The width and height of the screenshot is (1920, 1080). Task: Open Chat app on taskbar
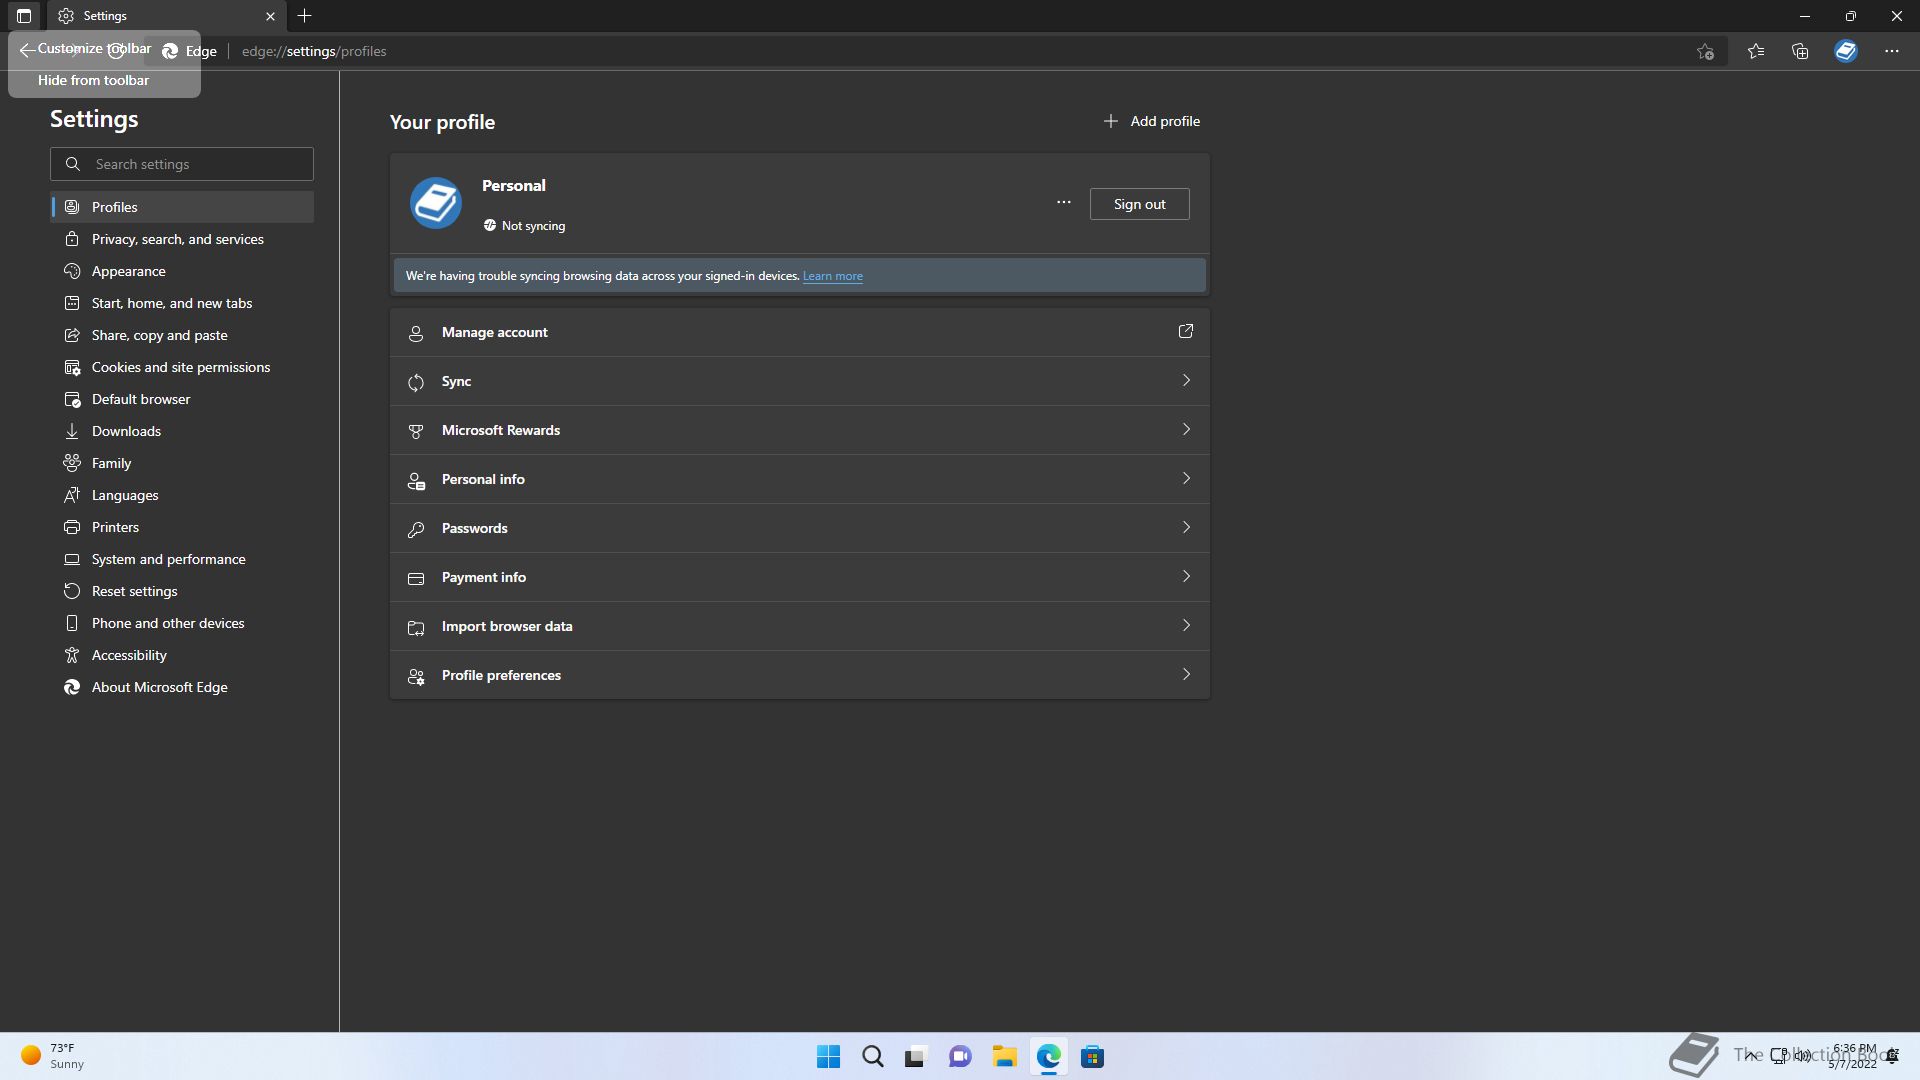[x=960, y=1056]
